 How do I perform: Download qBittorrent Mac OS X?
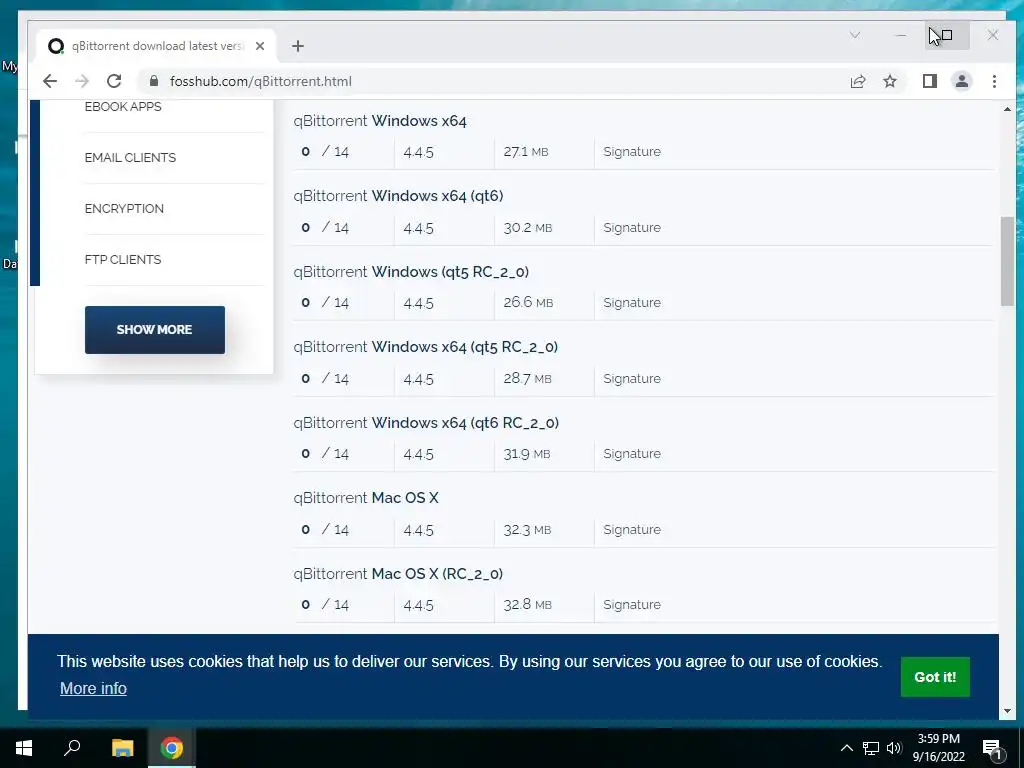tap(366, 498)
